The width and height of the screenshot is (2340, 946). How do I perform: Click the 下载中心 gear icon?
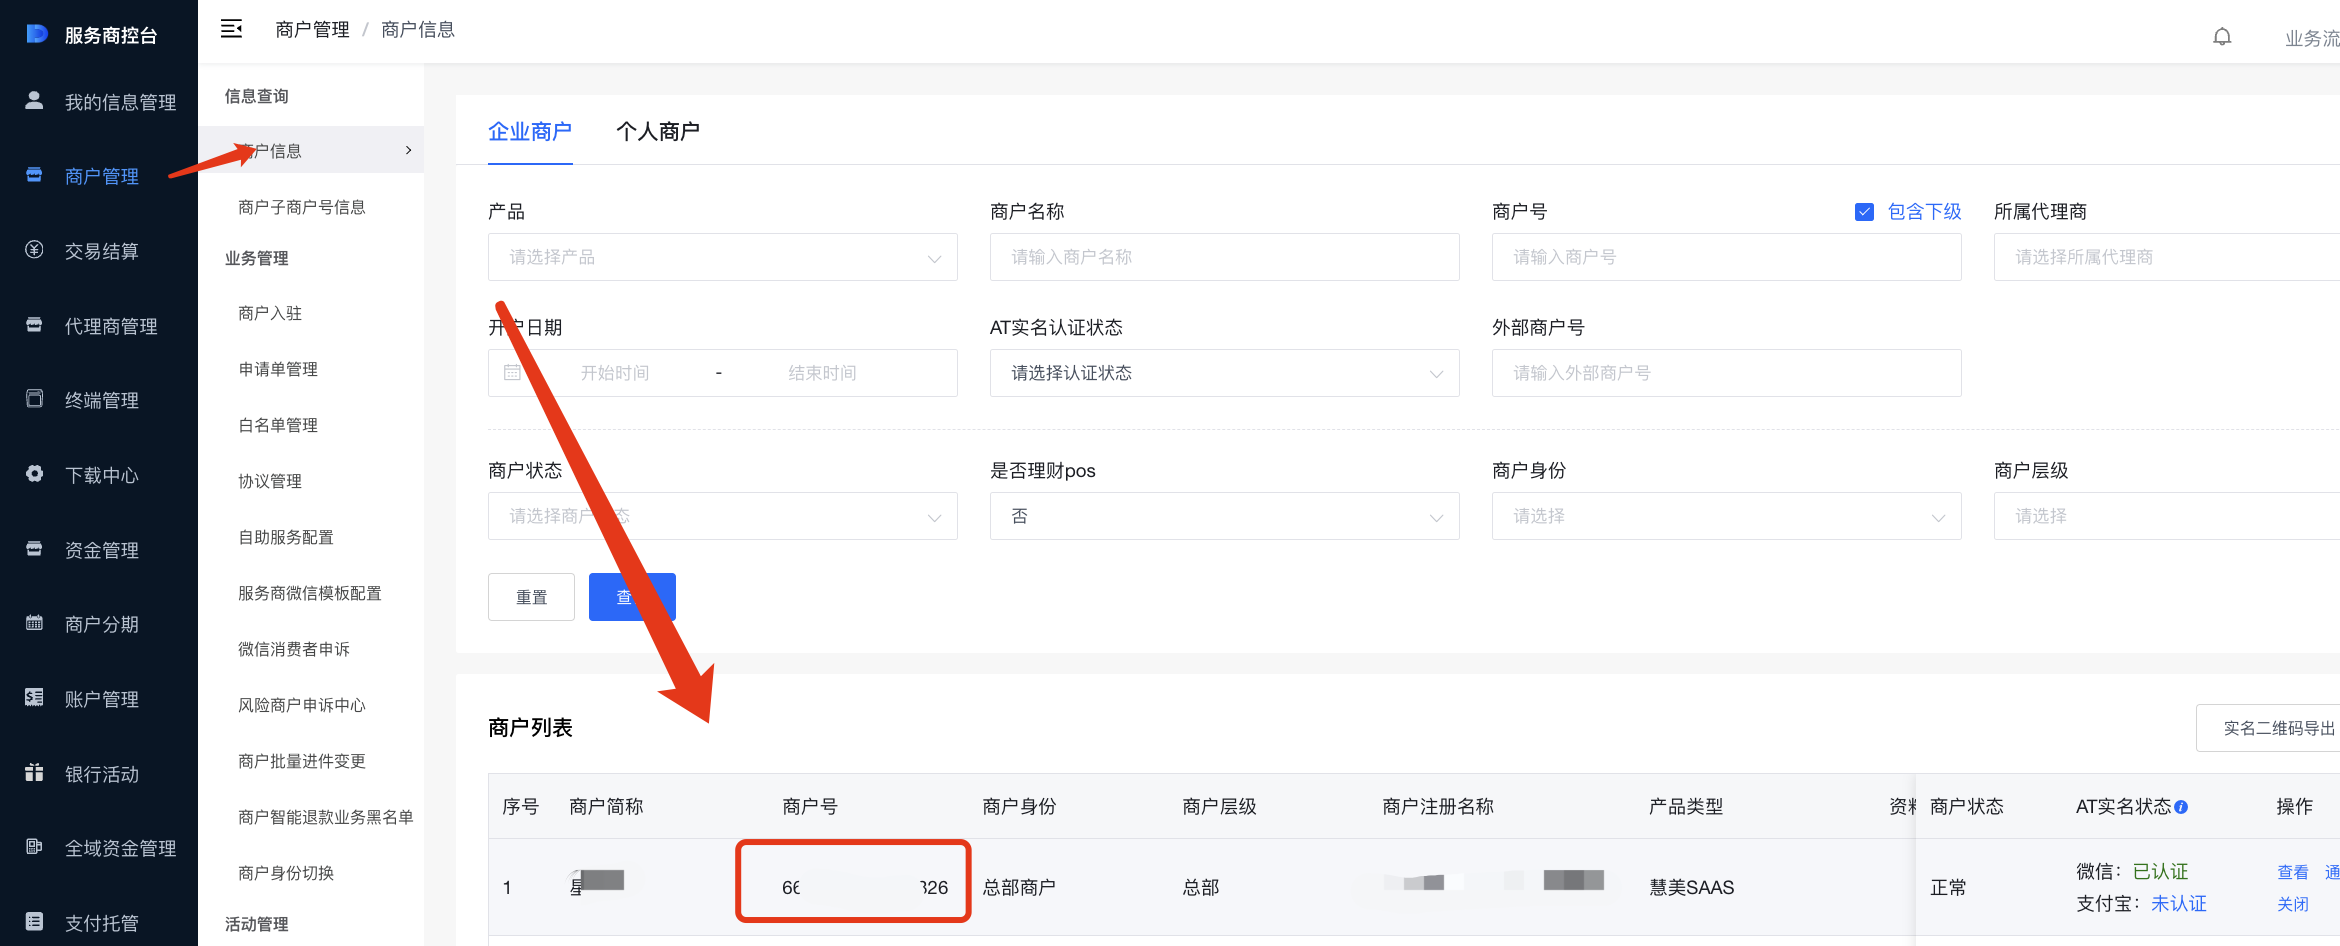tap(34, 474)
